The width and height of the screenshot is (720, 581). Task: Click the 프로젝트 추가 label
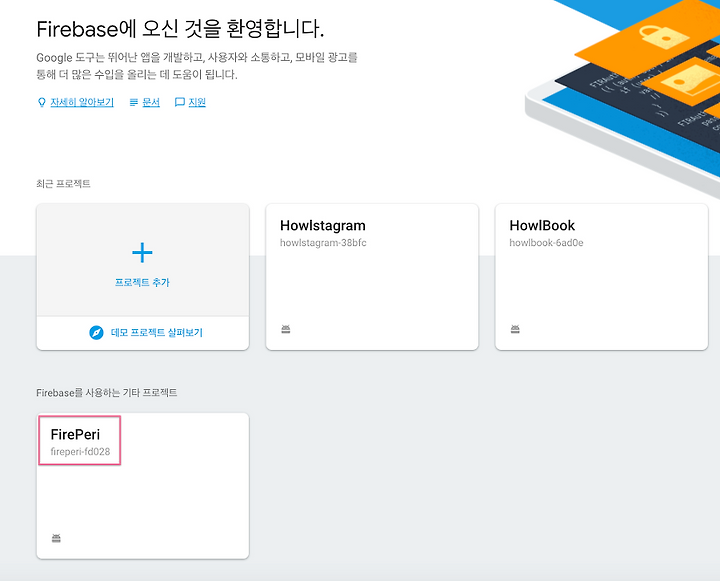click(x=142, y=282)
